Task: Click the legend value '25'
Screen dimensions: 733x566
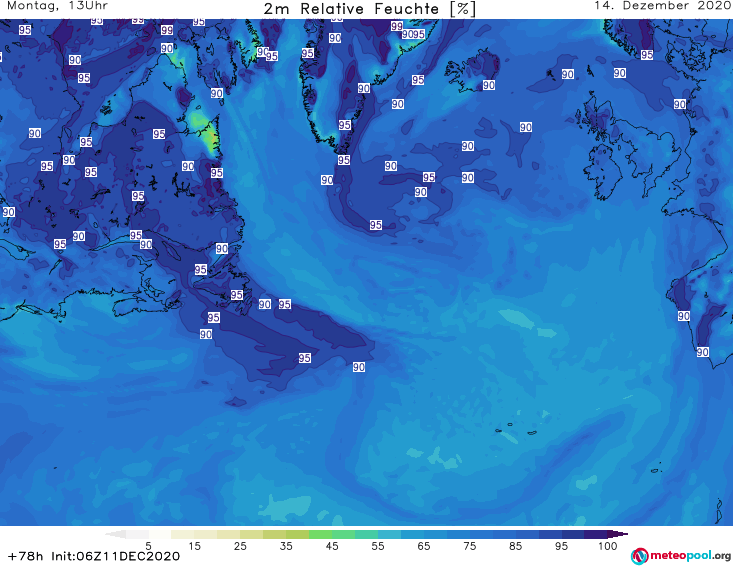Action: tap(240, 546)
